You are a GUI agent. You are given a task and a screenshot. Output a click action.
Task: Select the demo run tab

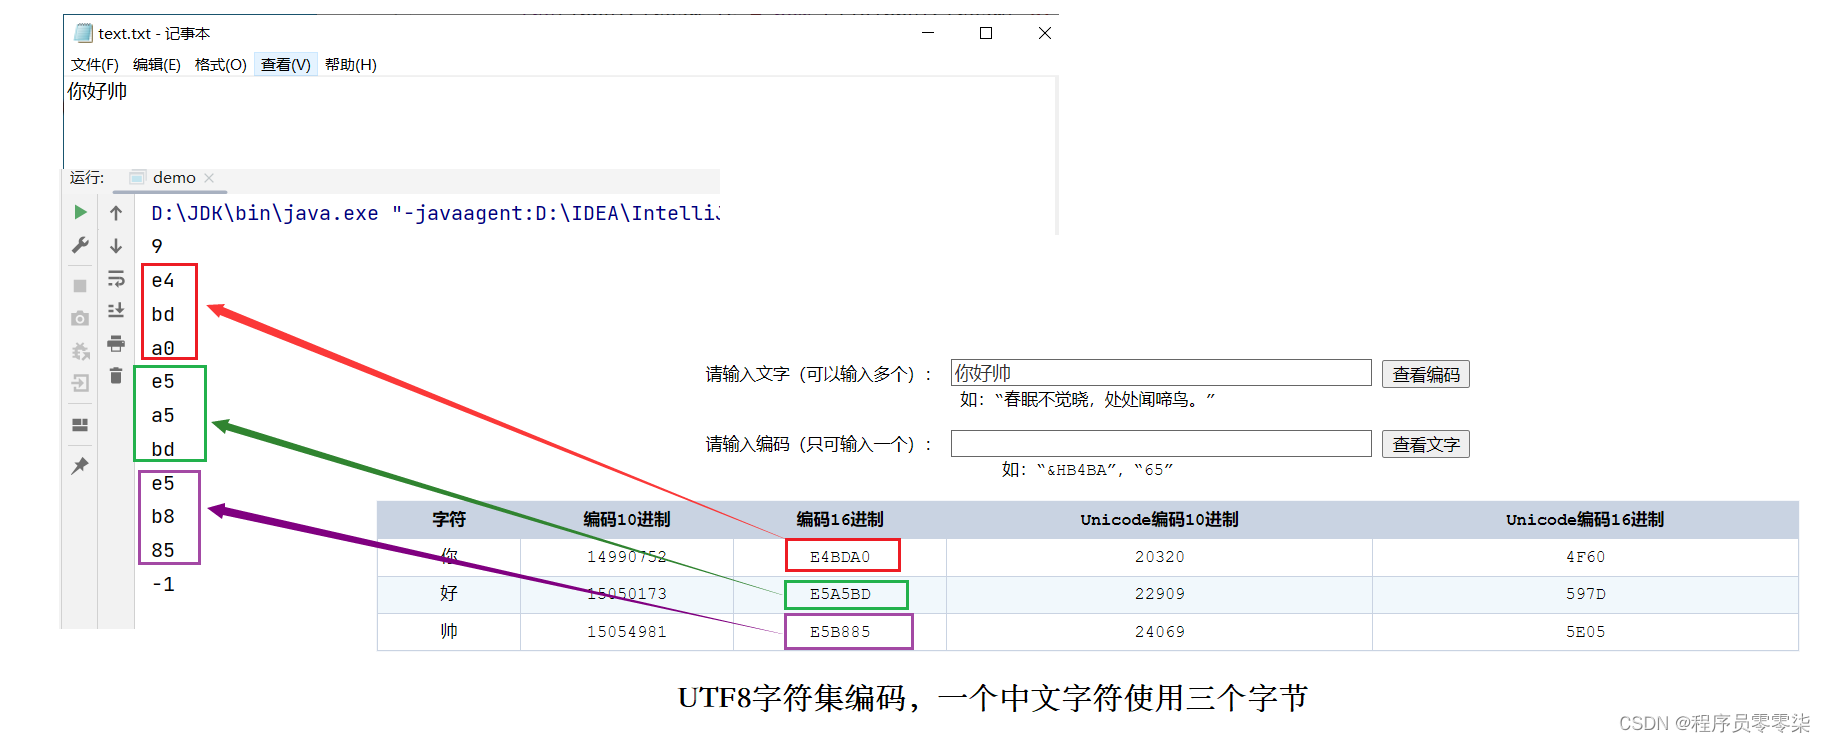pyautogui.click(x=172, y=178)
